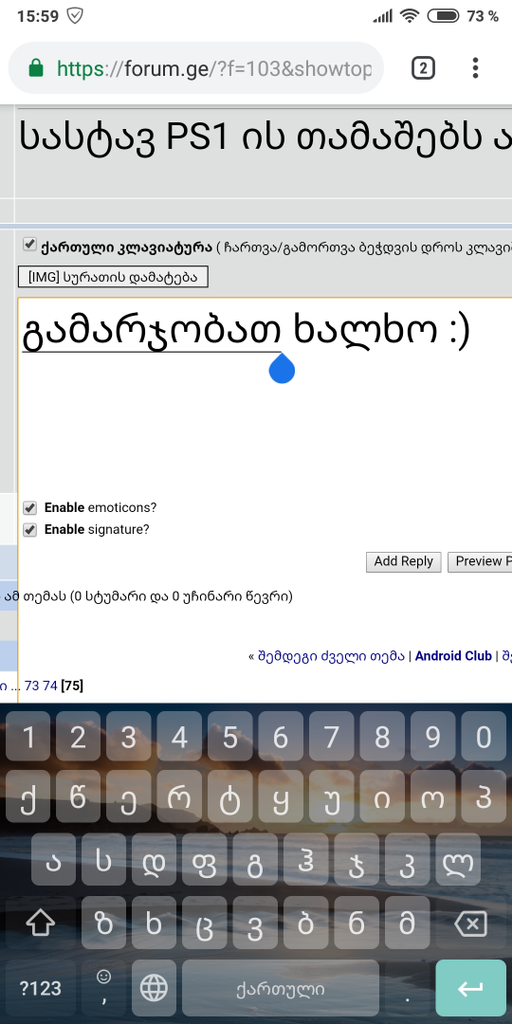Tap the Enter return key

[471, 987]
